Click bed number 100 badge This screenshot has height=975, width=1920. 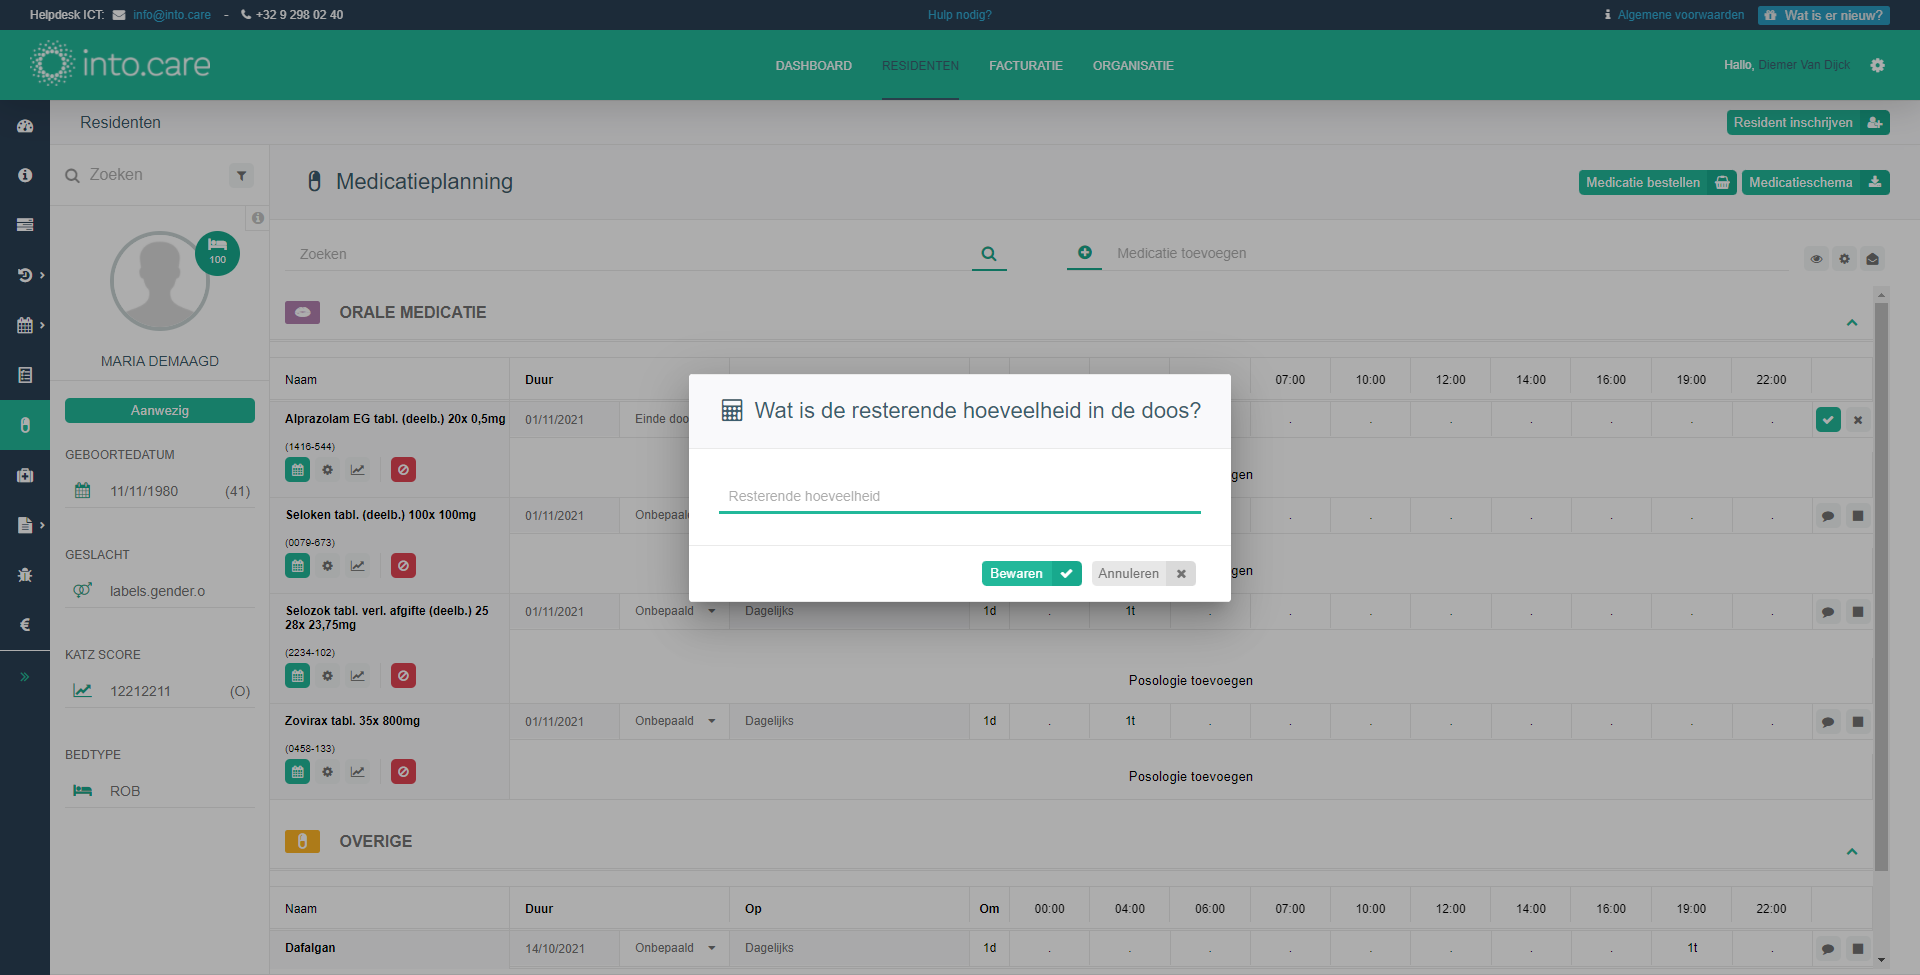[217, 253]
